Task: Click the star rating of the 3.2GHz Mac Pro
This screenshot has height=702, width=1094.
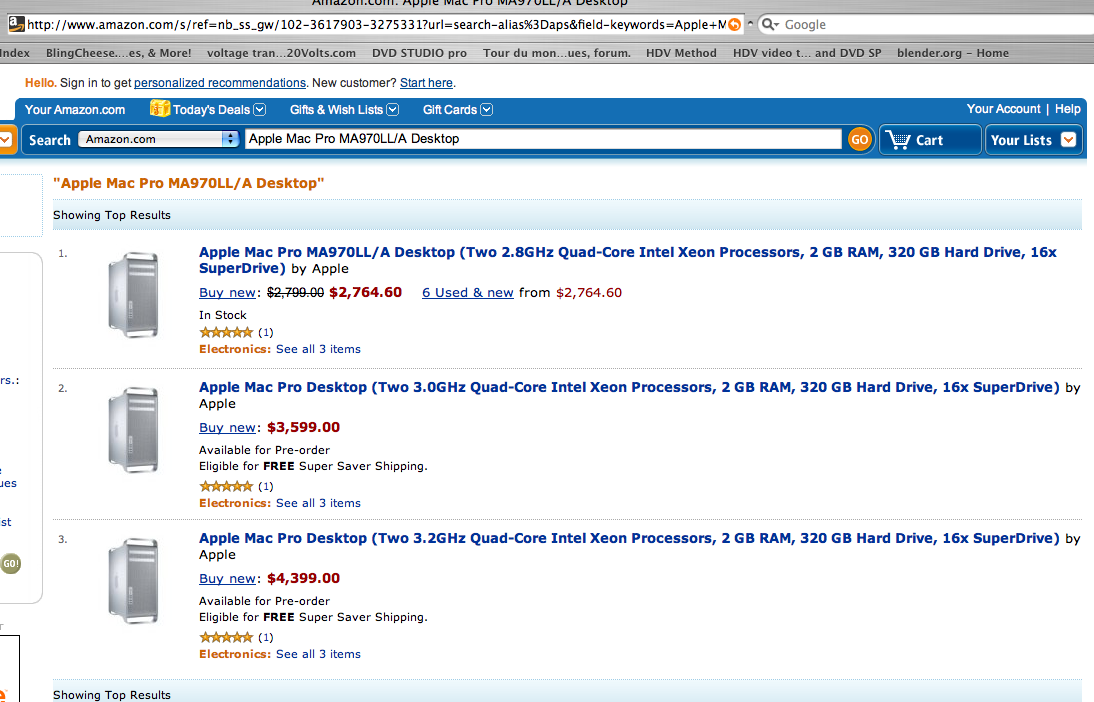Action: click(x=225, y=637)
